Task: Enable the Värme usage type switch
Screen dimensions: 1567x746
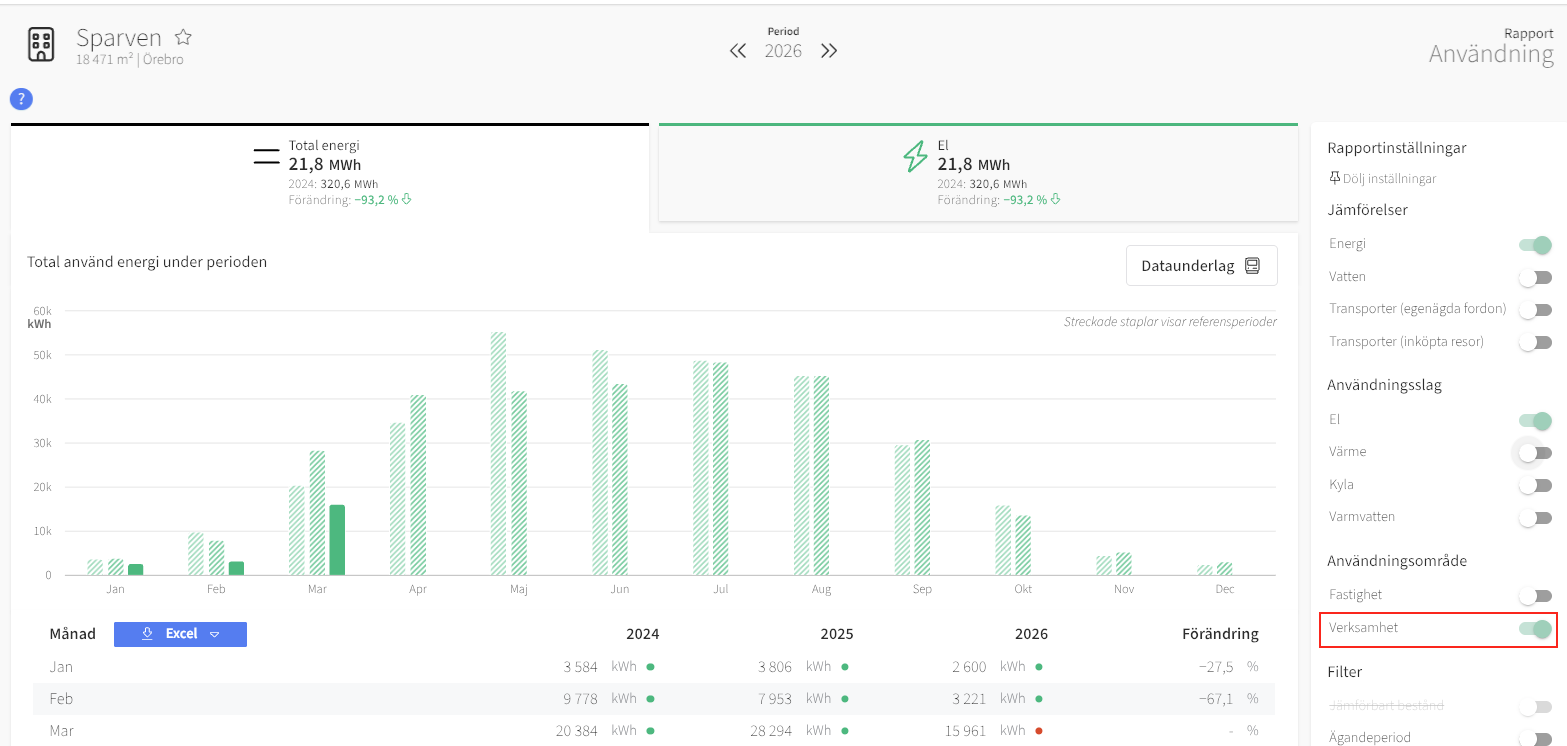Action: (x=1535, y=453)
